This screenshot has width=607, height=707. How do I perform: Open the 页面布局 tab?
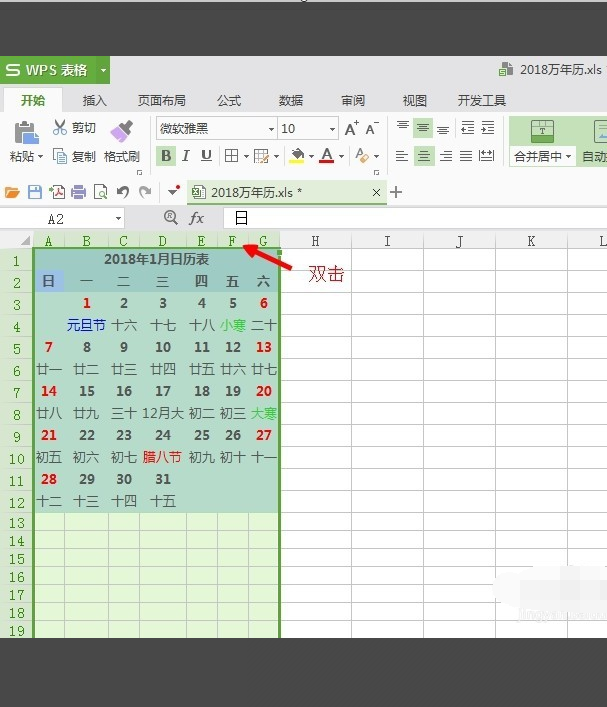(x=162, y=101)
